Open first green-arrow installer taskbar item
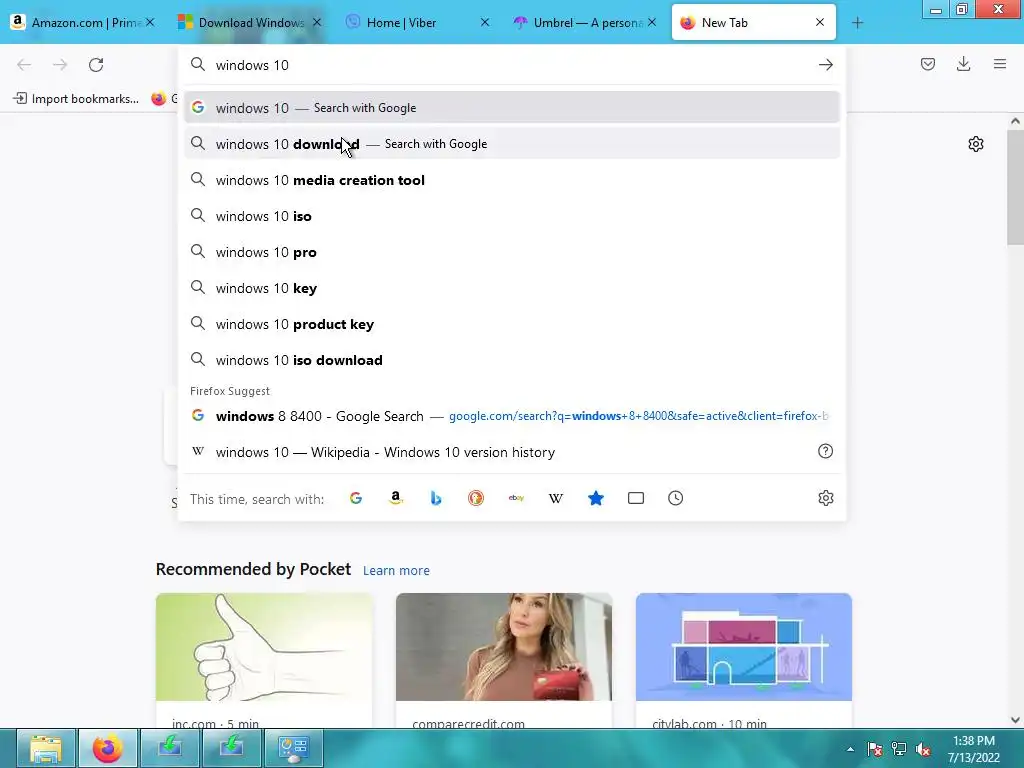The height and width of the screenshot is (768, 1024). pyautogui.click(x=169, y=748)
